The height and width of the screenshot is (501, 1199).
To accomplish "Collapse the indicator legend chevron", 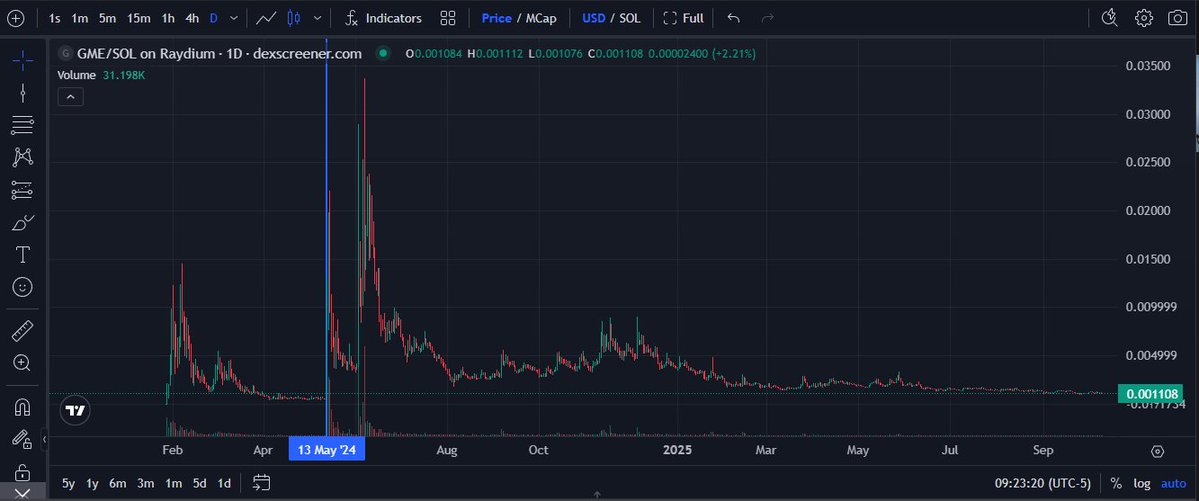I will tap(70, 96).
